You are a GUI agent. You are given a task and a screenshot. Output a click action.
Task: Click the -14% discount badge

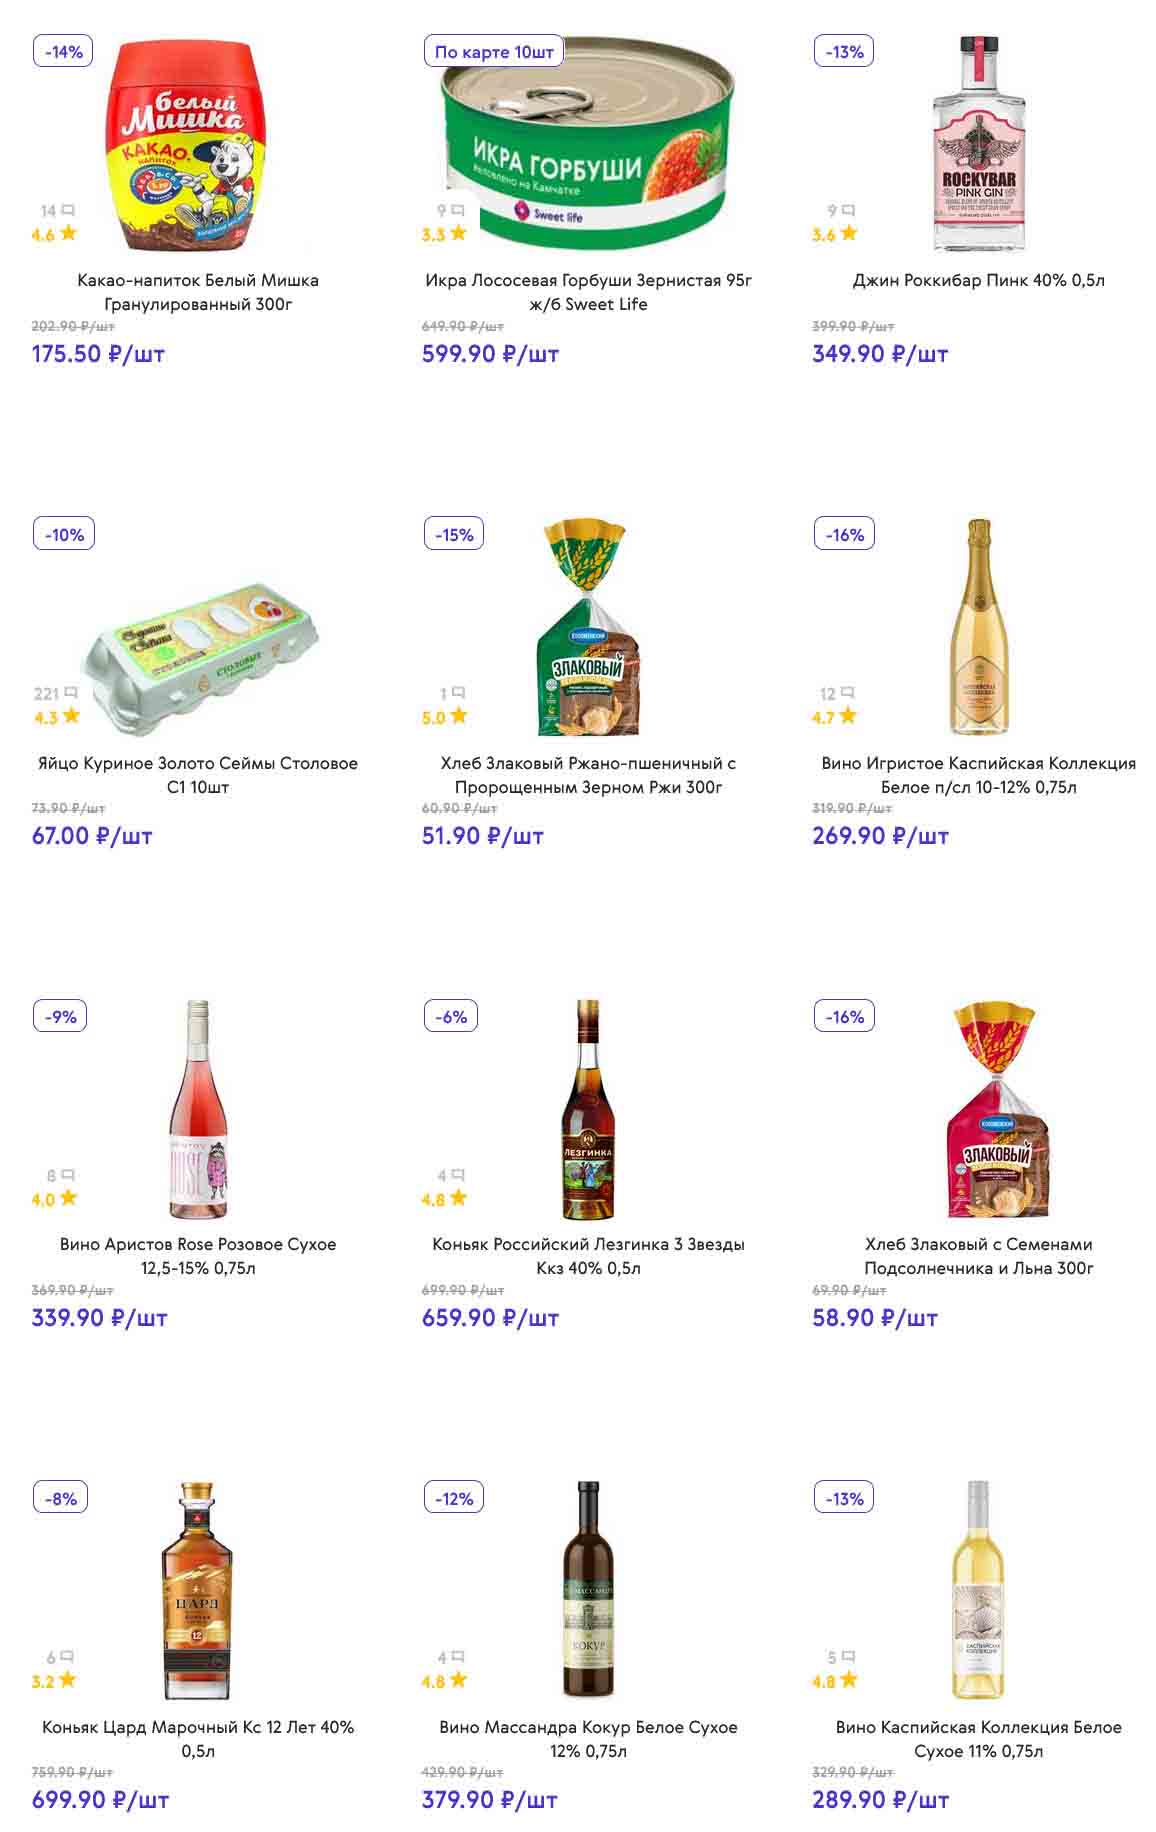(x=63, y=52)
